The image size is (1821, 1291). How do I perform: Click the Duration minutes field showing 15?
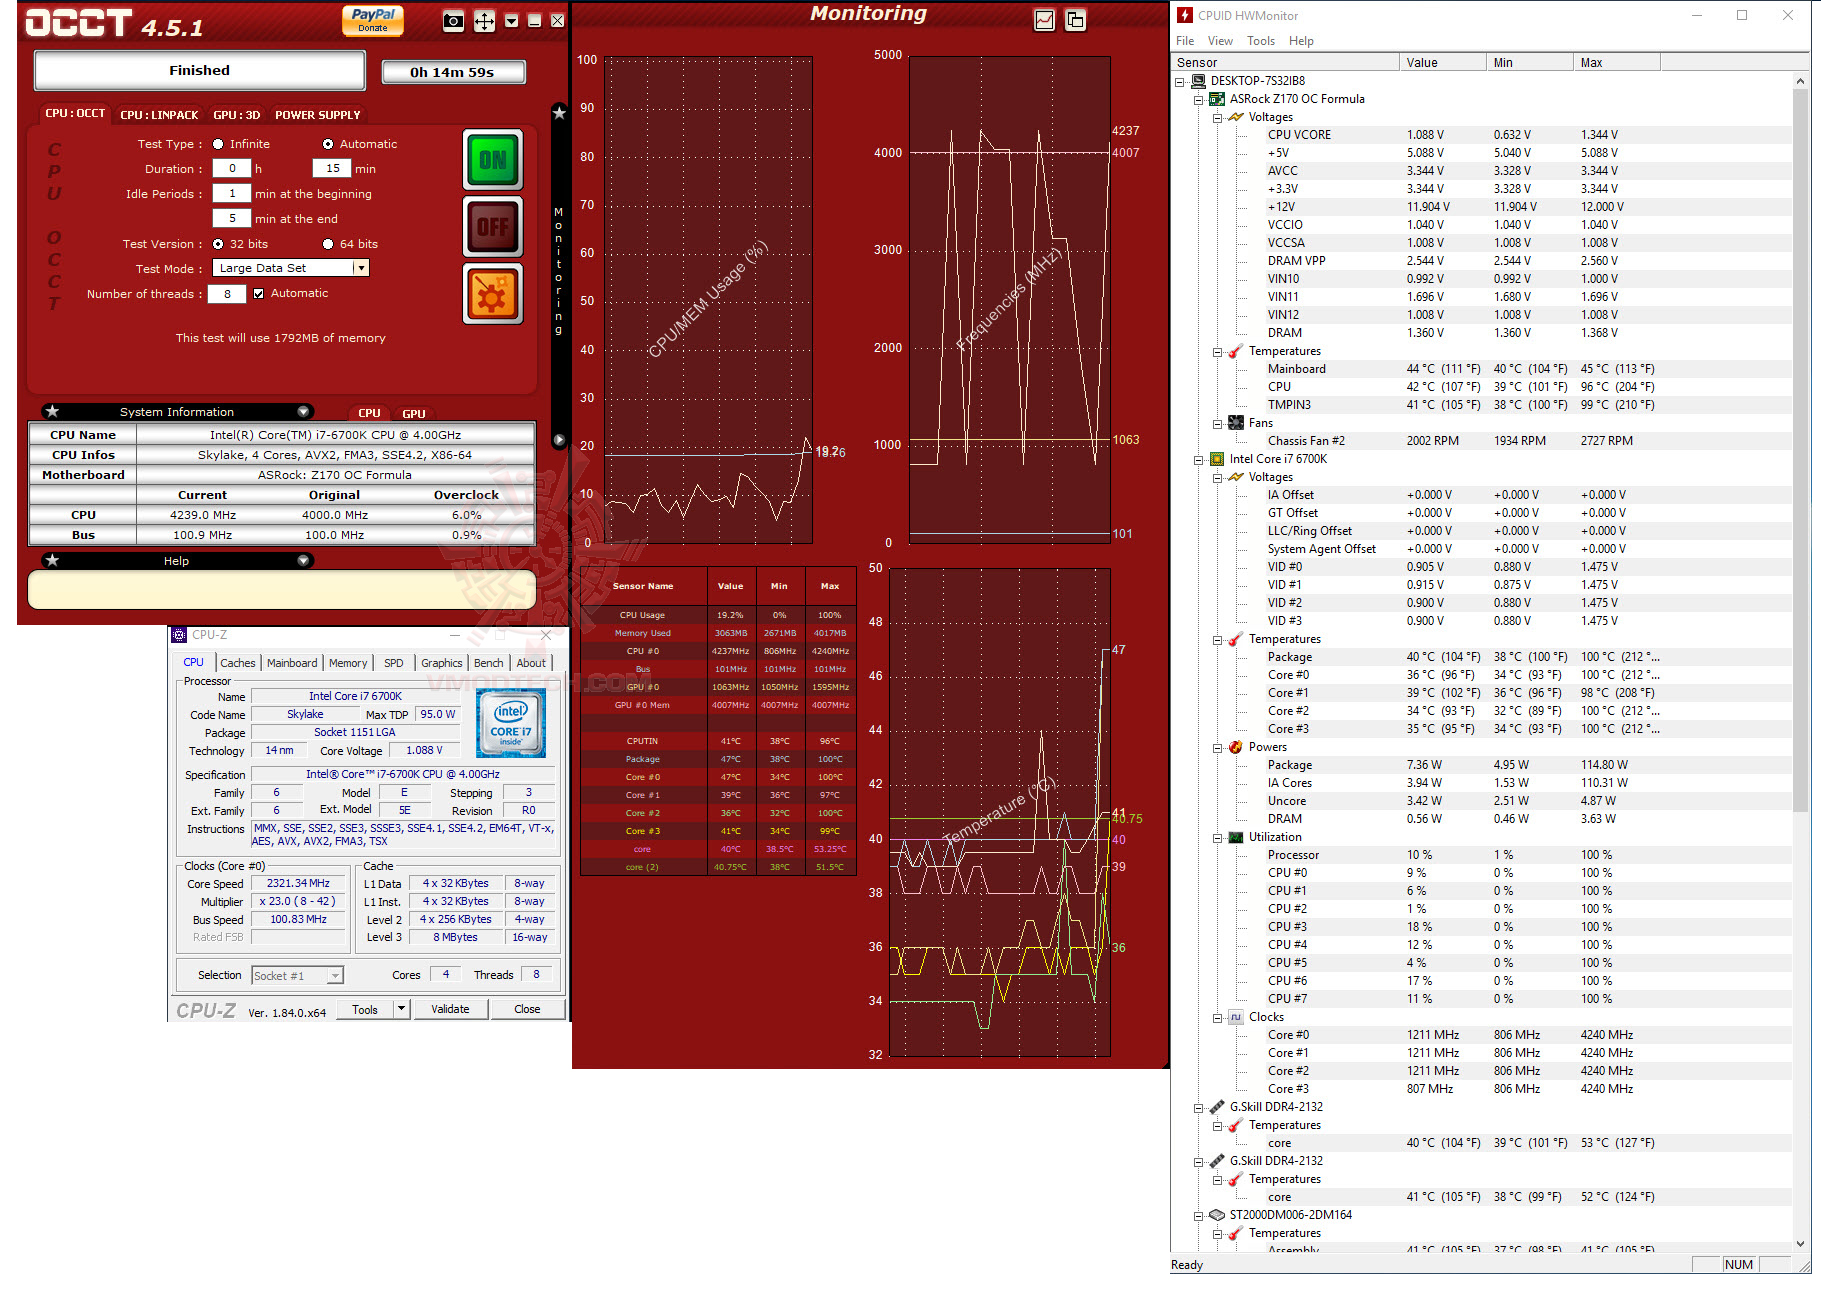(333, 169)
